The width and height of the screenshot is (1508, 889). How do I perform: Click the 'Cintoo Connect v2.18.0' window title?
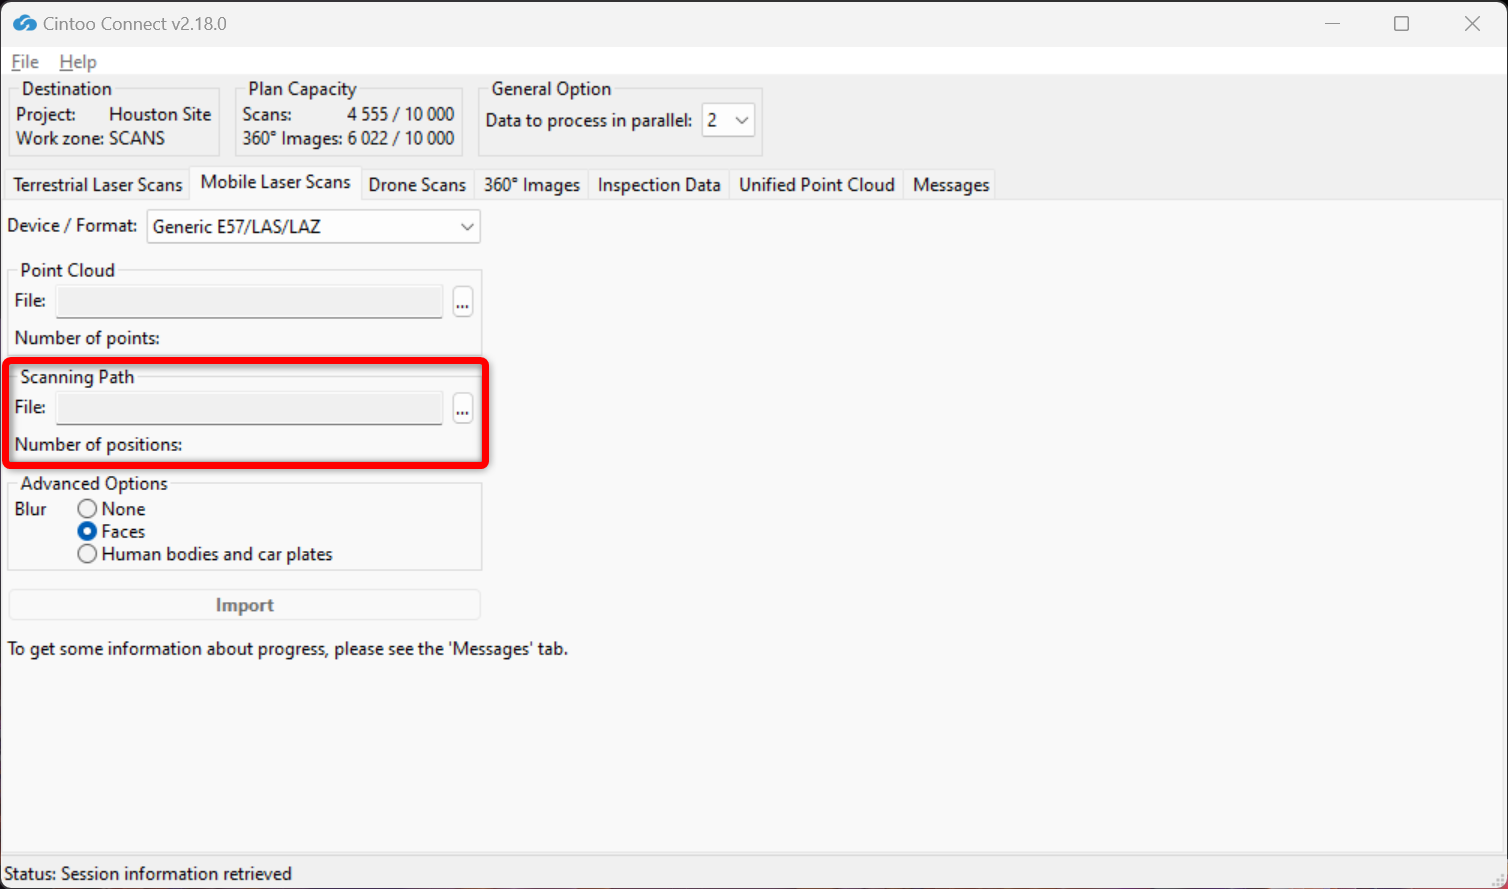(x=135, y=23)
